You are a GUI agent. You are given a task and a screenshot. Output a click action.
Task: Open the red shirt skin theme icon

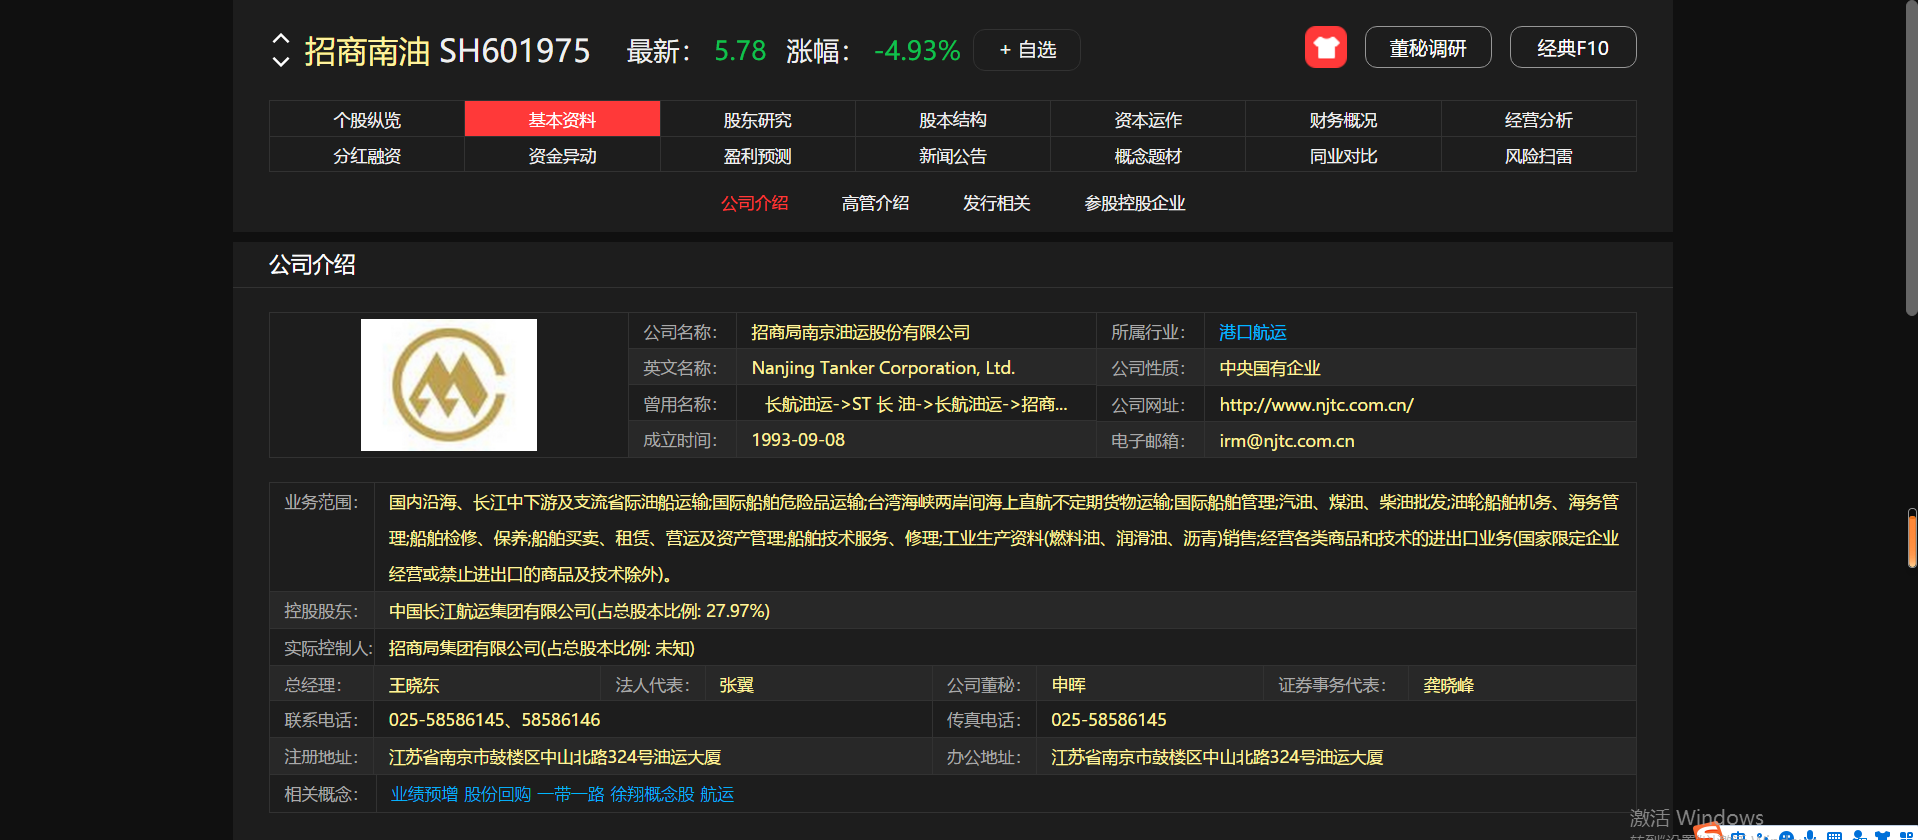[1325, 47]
